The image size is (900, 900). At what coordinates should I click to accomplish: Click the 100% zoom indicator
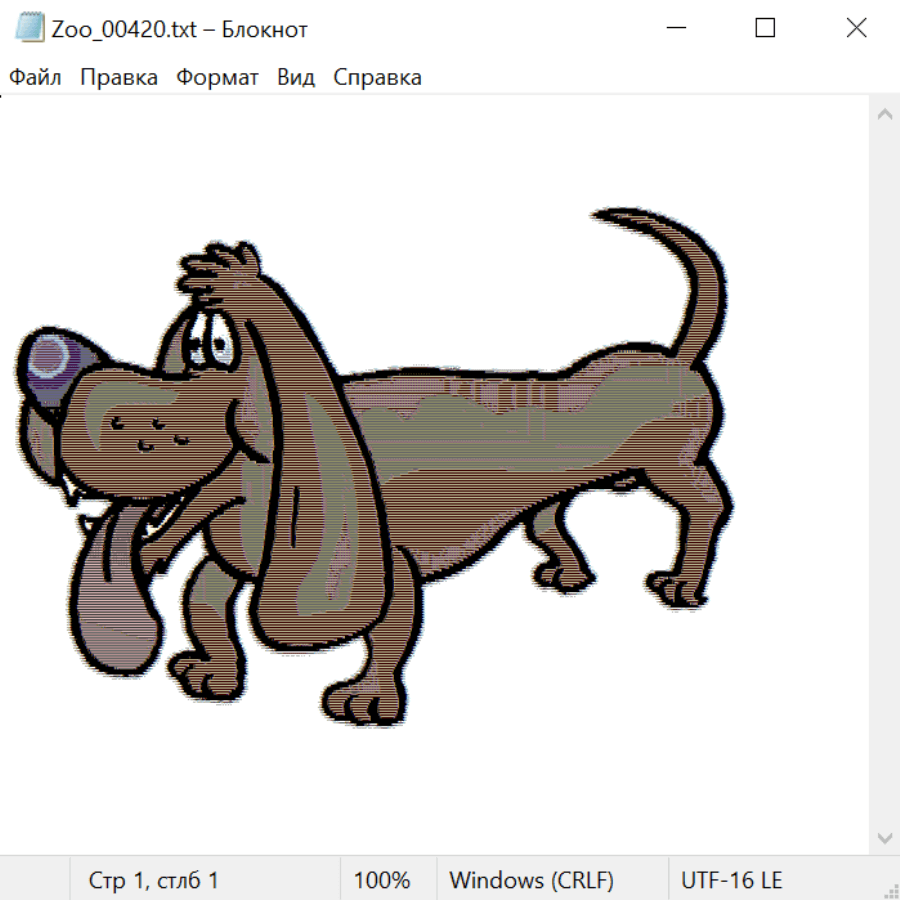point(382,881)
